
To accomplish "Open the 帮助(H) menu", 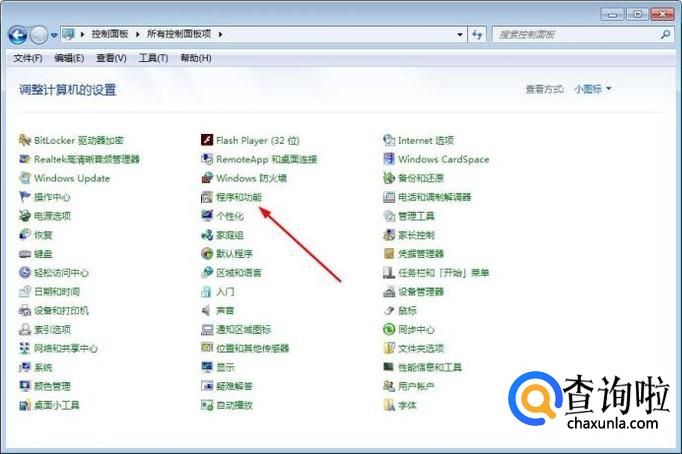I will [x=196, y=58].
